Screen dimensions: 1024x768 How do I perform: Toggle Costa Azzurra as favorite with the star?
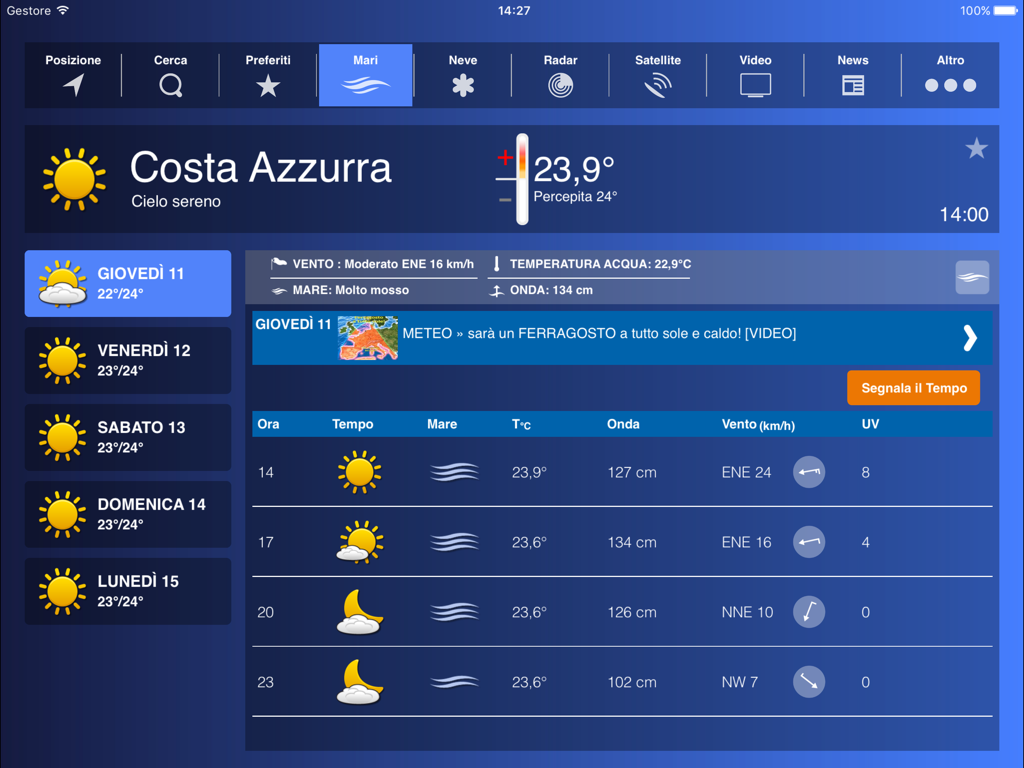coord(975,148)
